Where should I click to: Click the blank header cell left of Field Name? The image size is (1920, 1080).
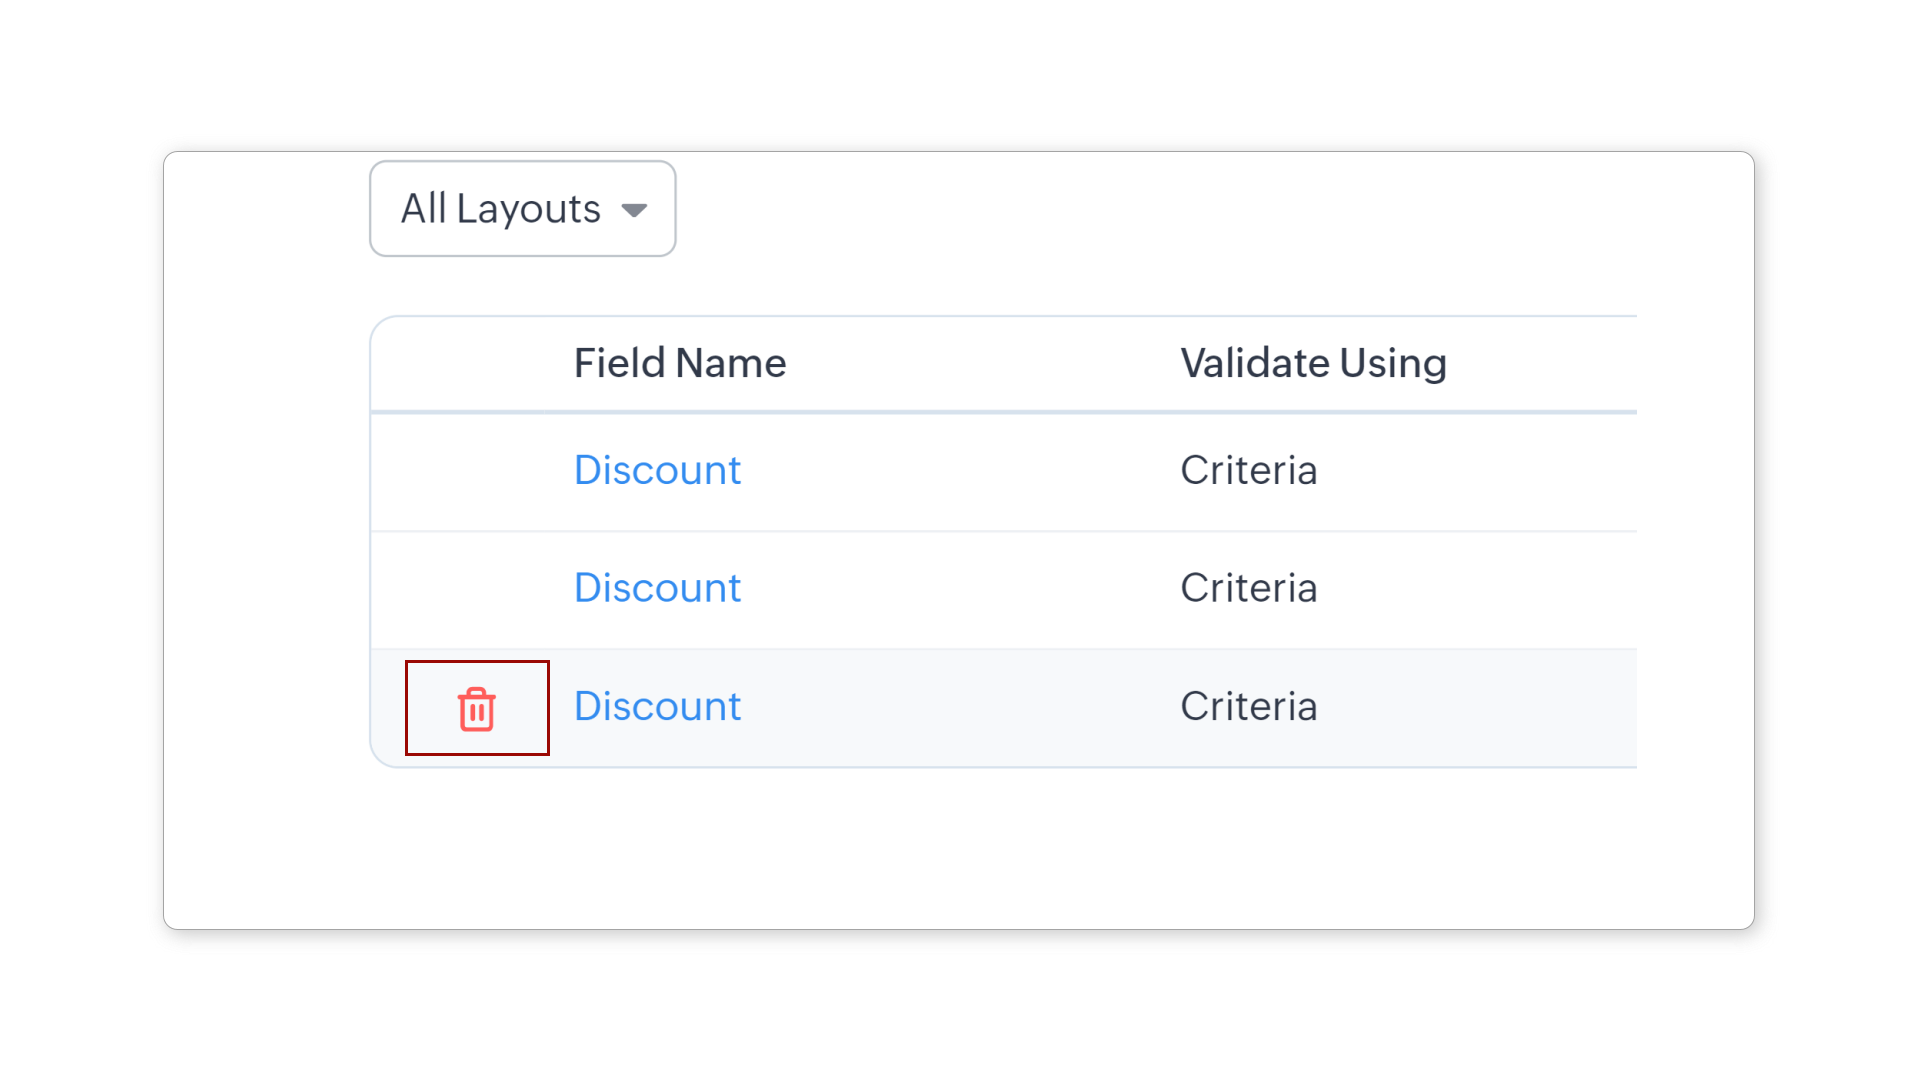pos(472,363)
